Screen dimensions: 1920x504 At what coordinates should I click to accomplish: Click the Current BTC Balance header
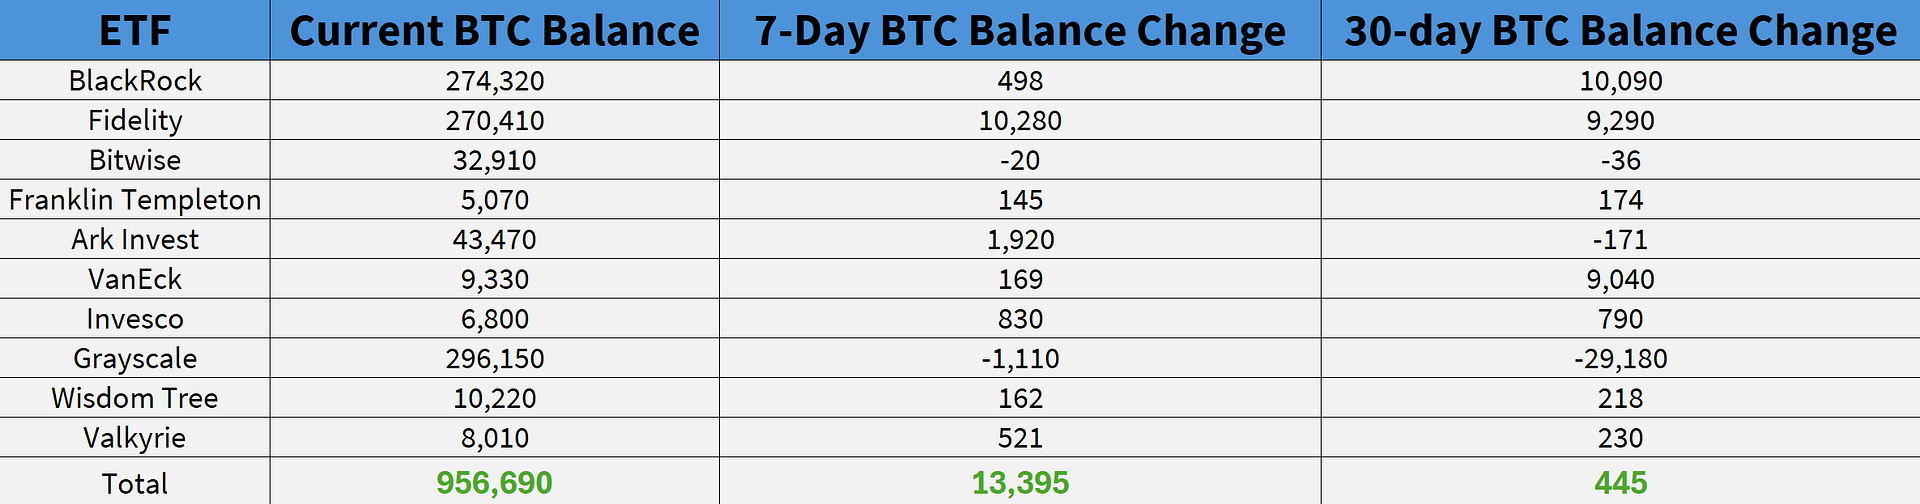tap(495, 31)
